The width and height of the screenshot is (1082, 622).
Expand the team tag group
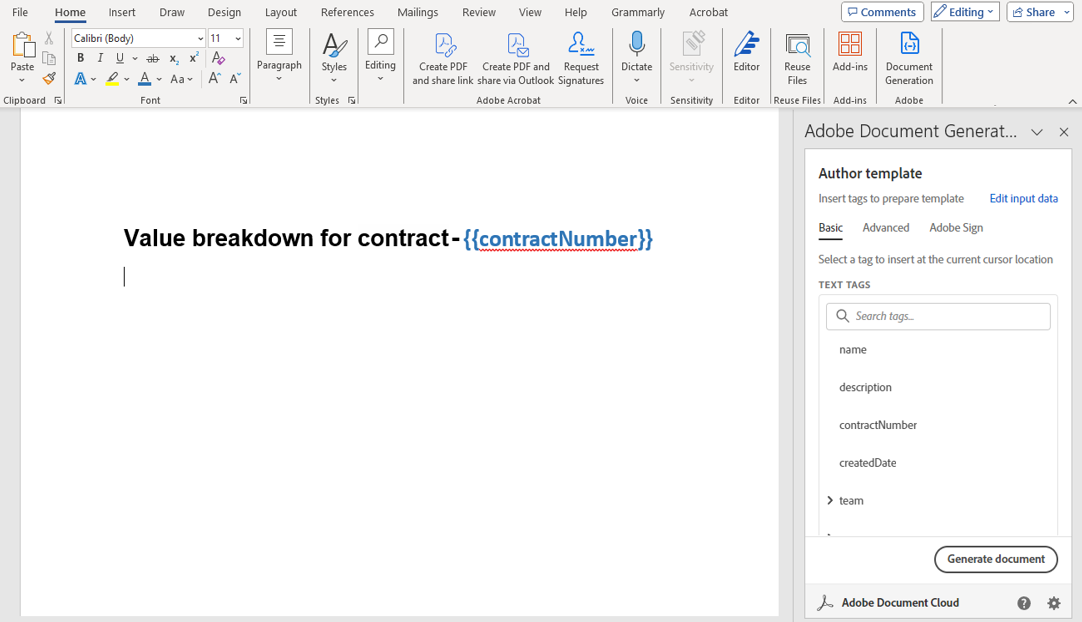point(830,500)
